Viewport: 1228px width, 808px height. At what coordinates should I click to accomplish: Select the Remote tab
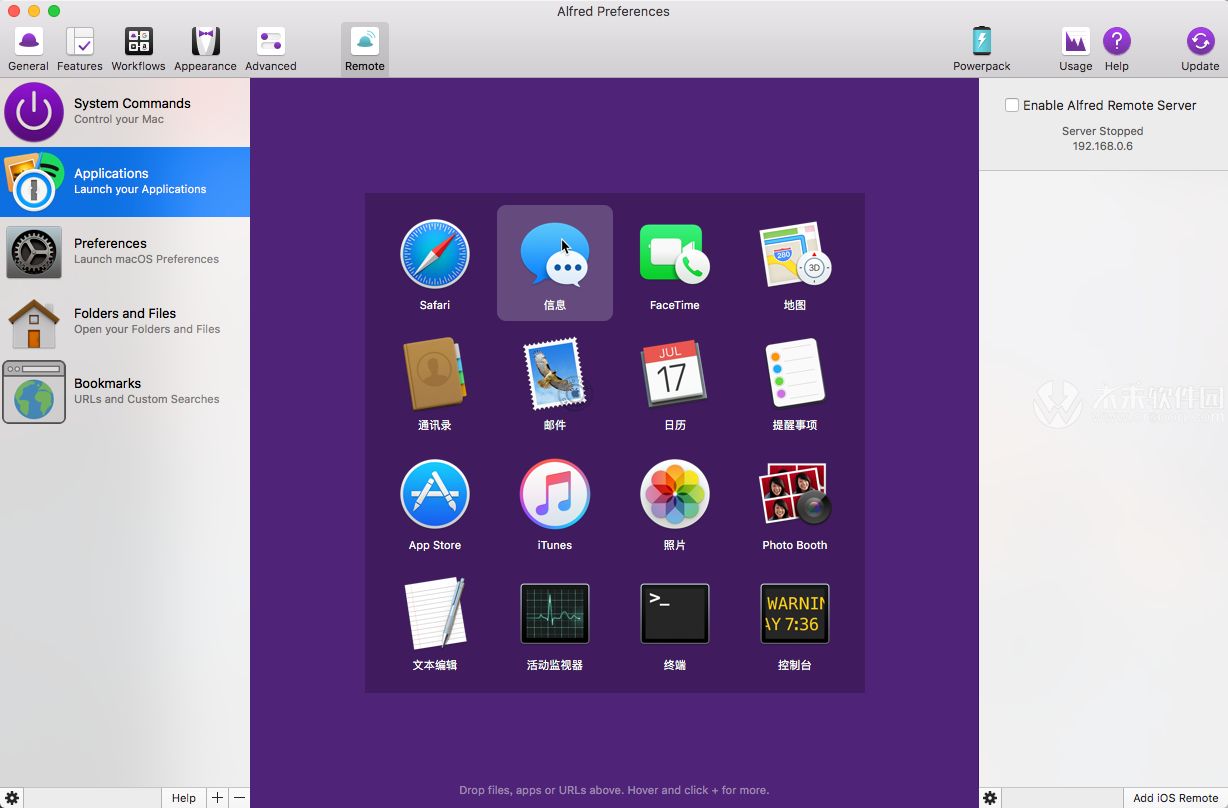tap(365, 49)
